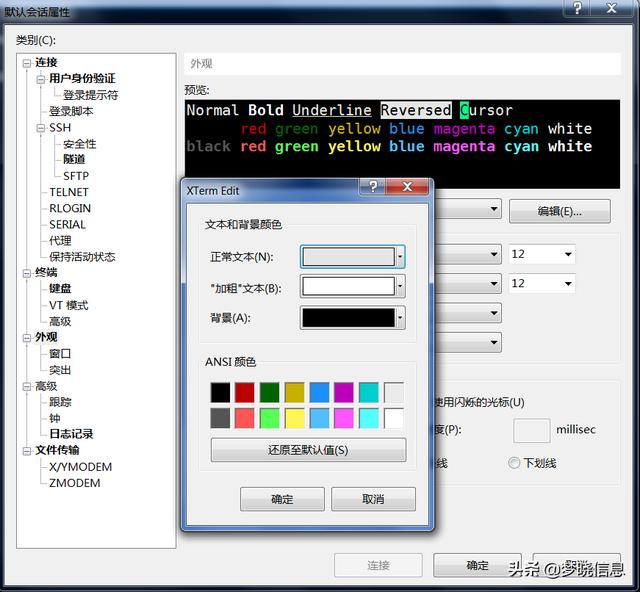This screenshot has width=640, height=592.
Task: Collapse the 用户身份验证 tree node
Action: pyautogui.click(x=41, y=79)
